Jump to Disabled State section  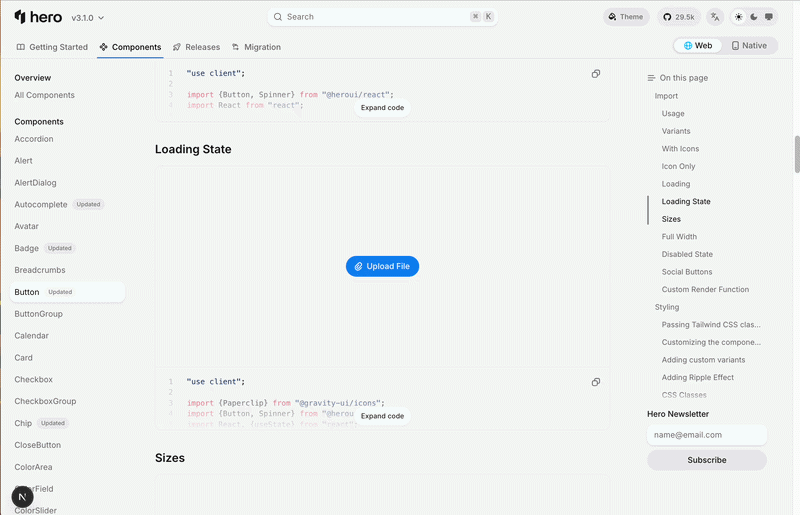tap(687, 254)
